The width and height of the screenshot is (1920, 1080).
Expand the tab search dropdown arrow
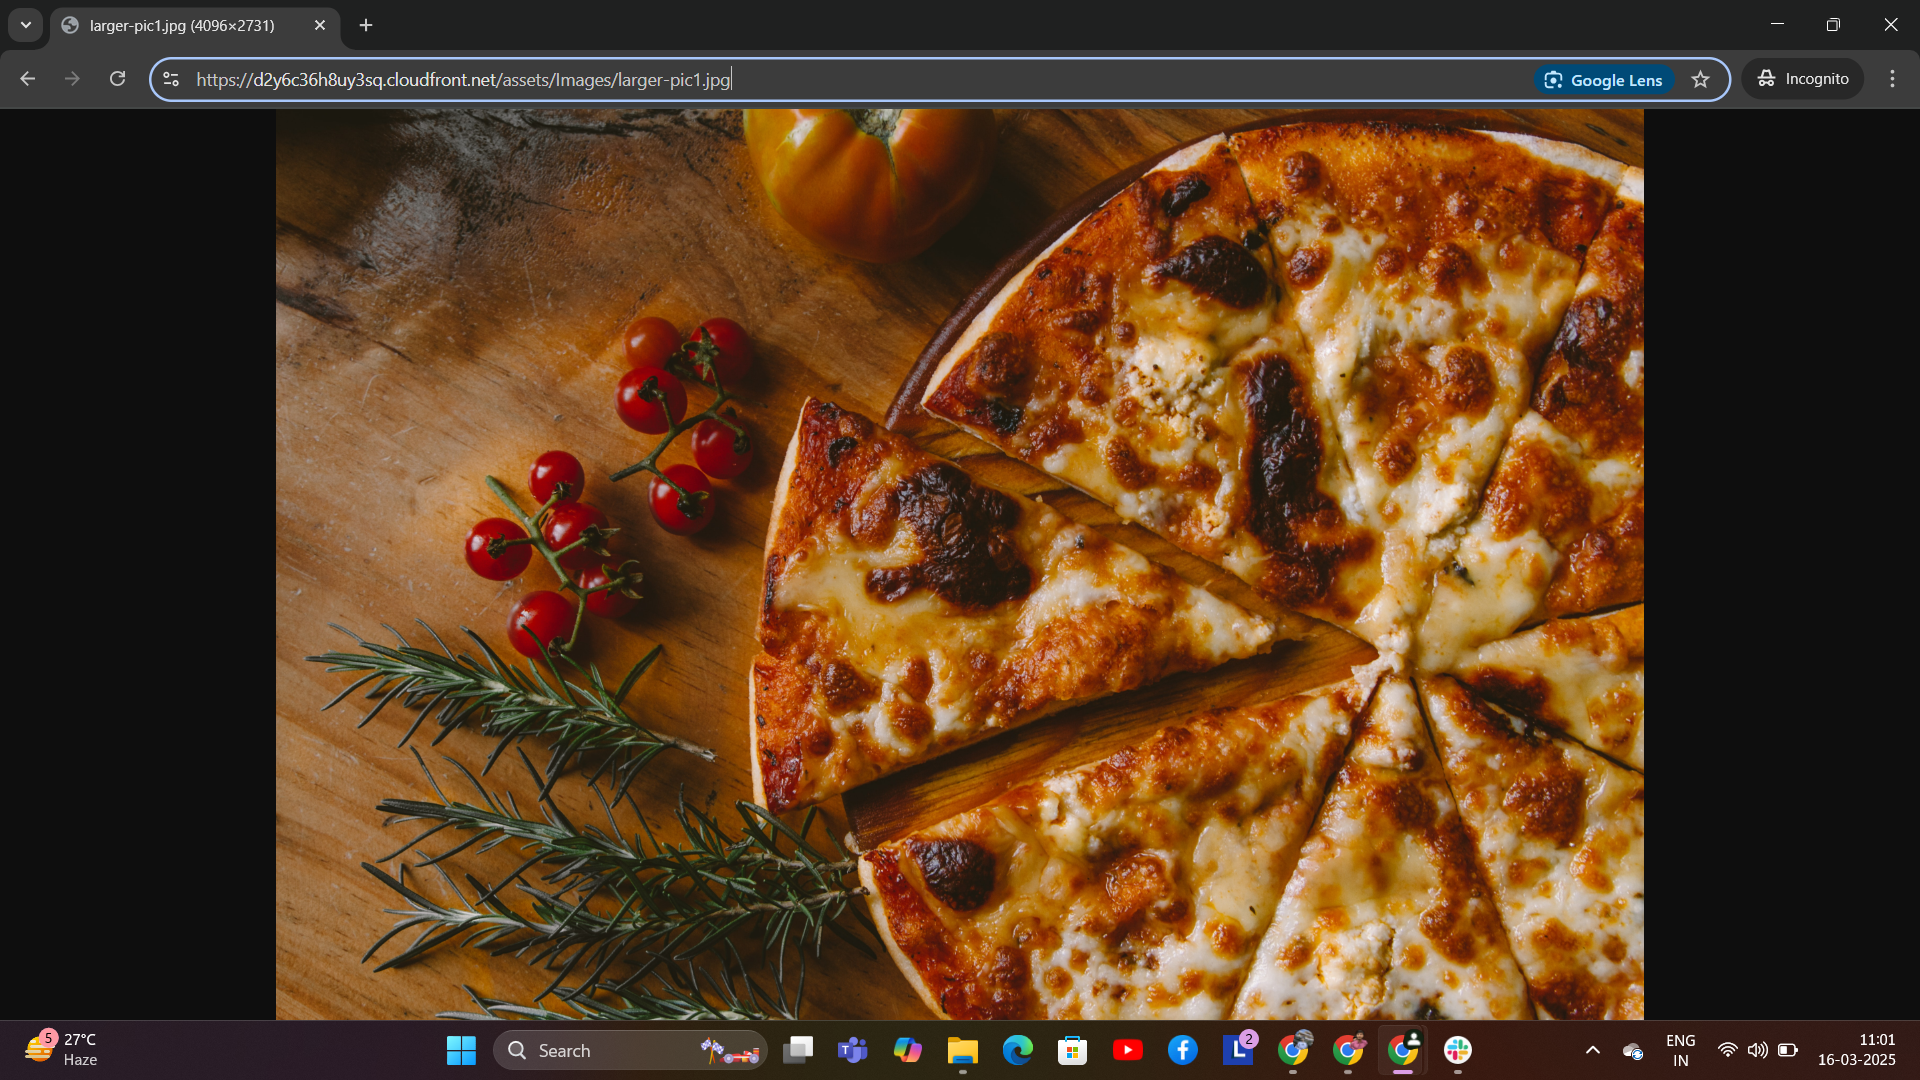[26, 25]
